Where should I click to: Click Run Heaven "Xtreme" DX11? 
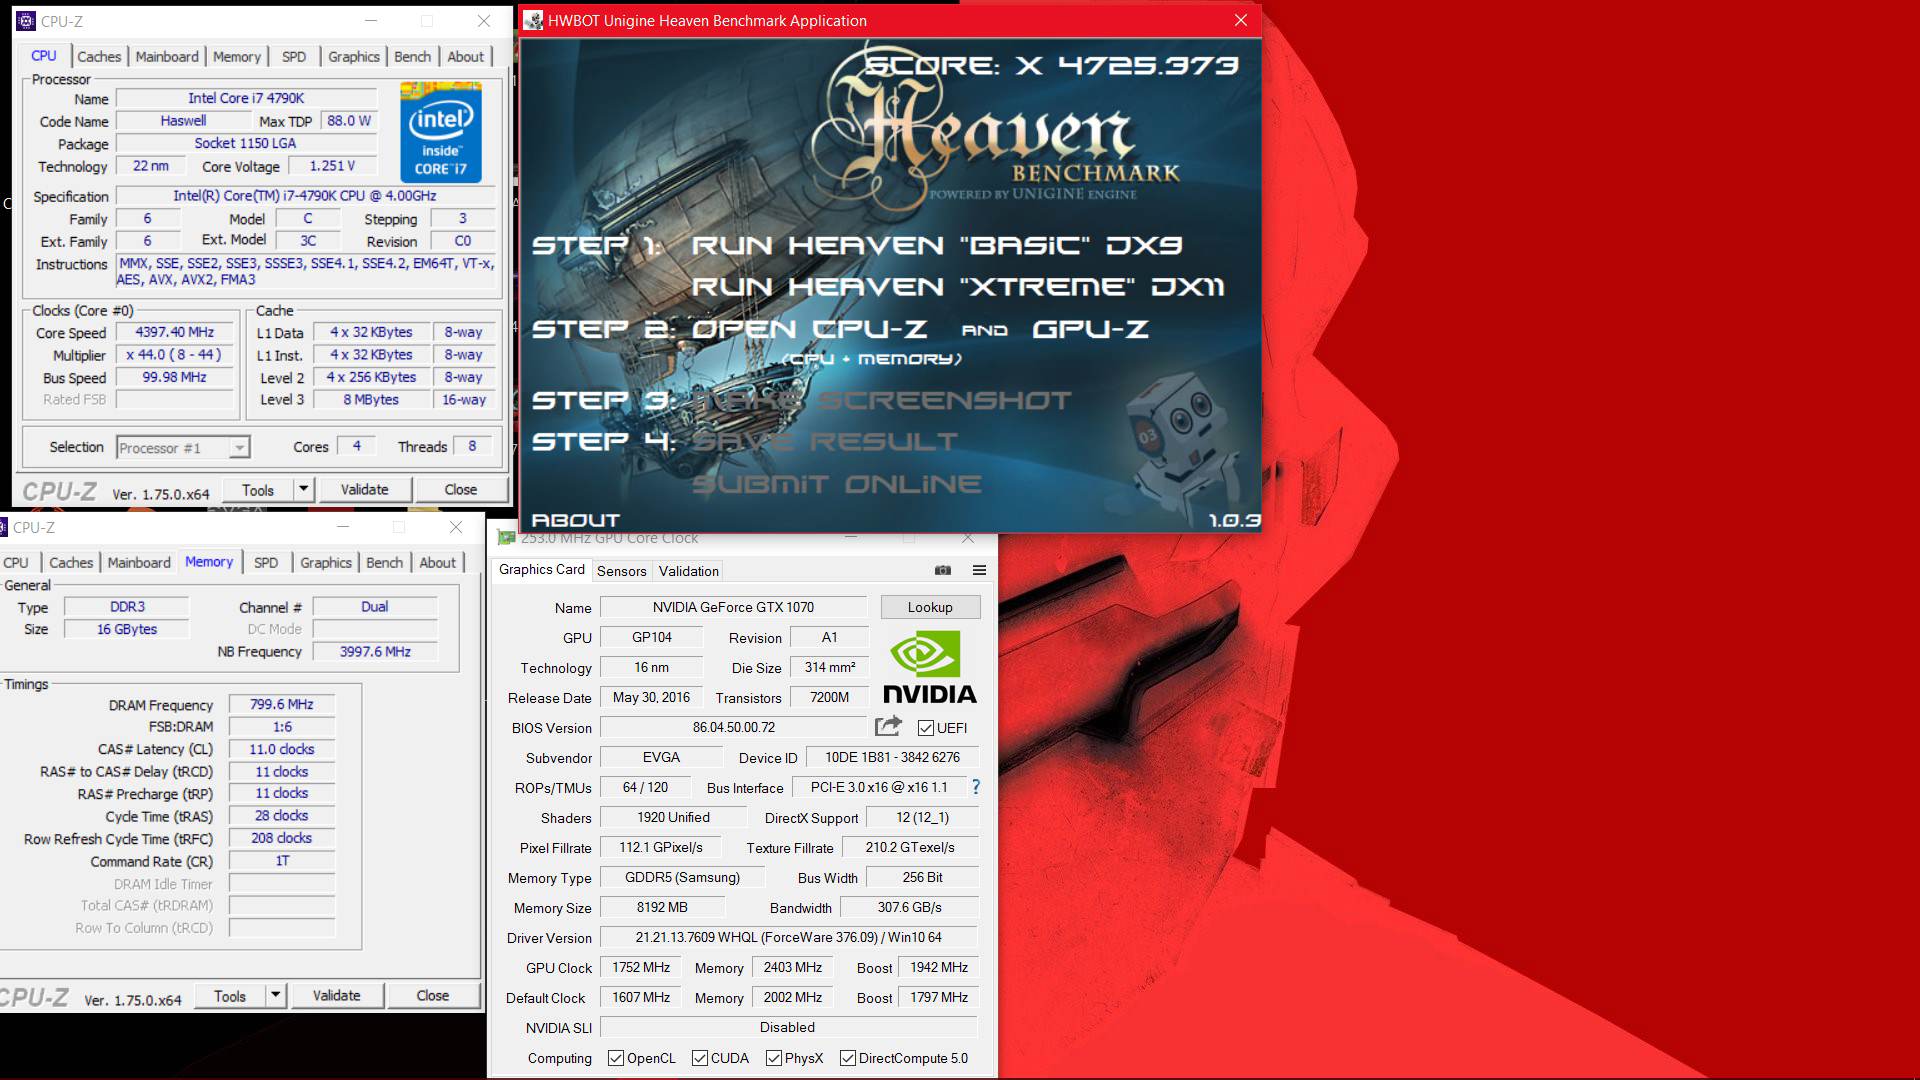tap(958, 287)
